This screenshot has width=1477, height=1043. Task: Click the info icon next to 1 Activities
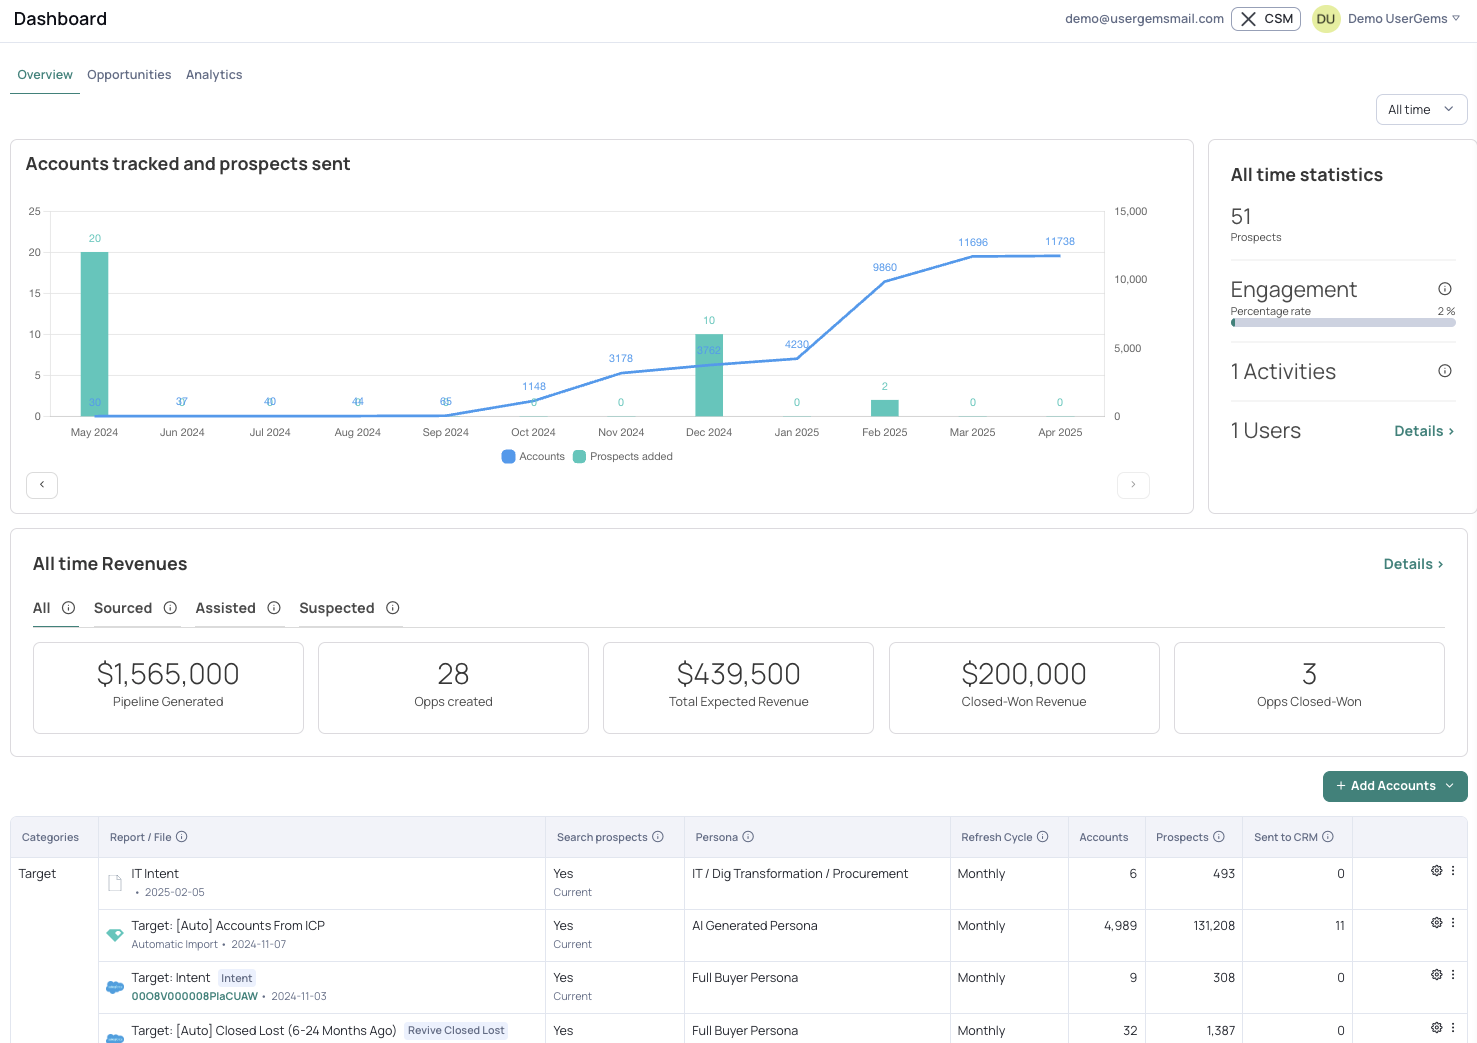(x=1445, y=371)
